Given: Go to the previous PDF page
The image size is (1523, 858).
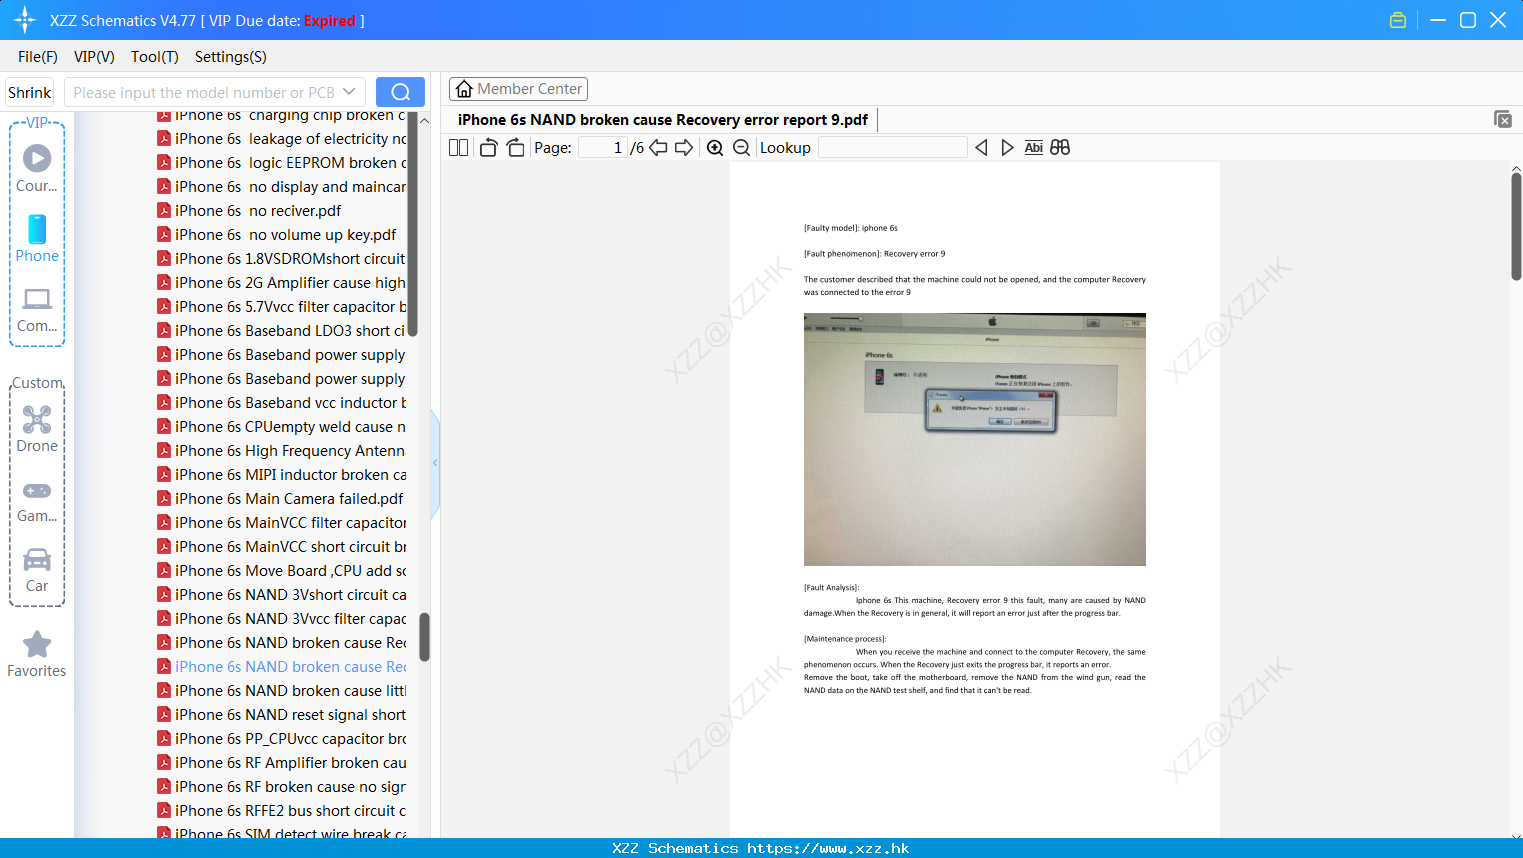Looking at the screenshot, I should 658,148.
